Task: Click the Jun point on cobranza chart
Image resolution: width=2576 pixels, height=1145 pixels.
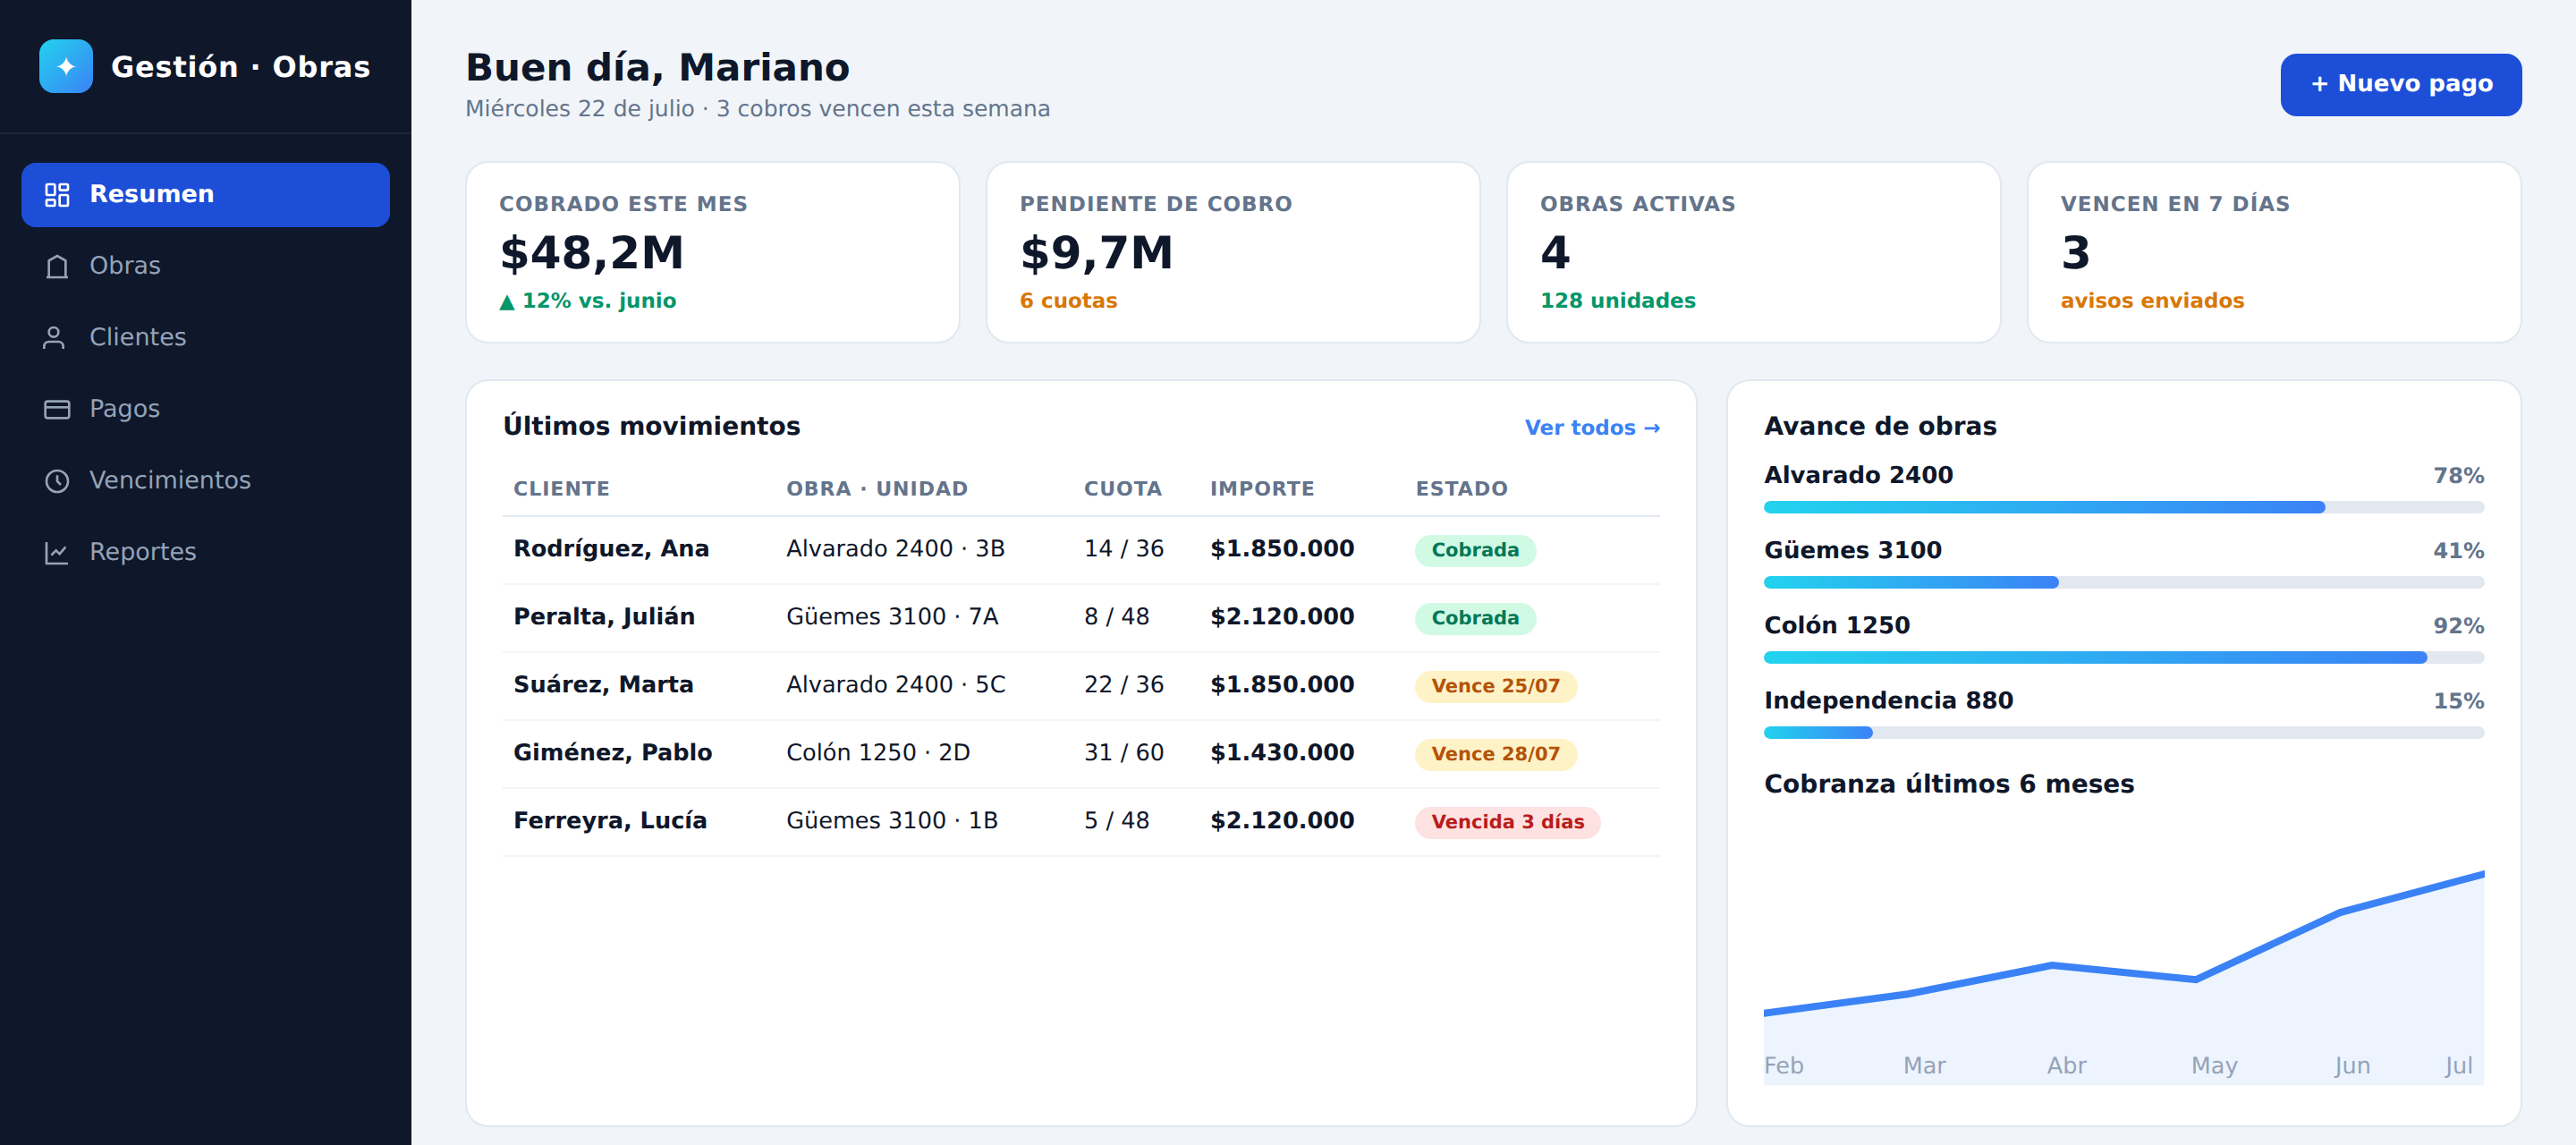Action: [2341, 911]
